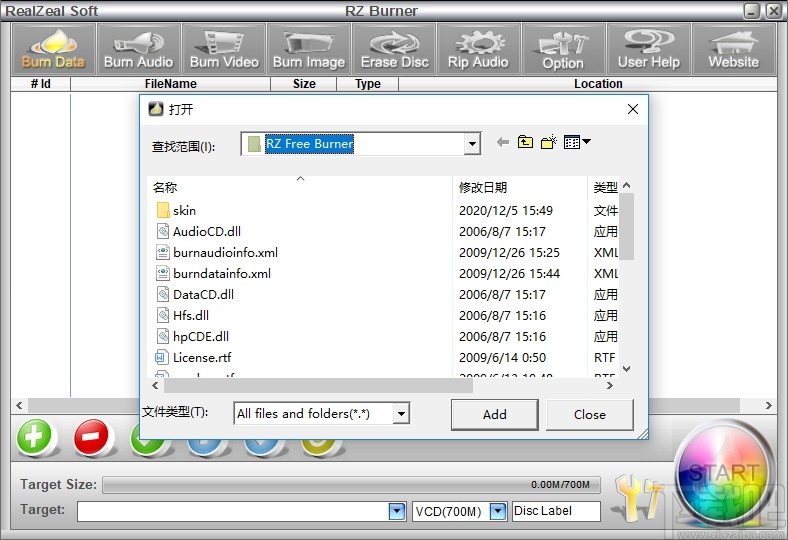Viewport: 788px width, 540px height.
Task: Open the Rip Audio tool
Action: (478, 49)
